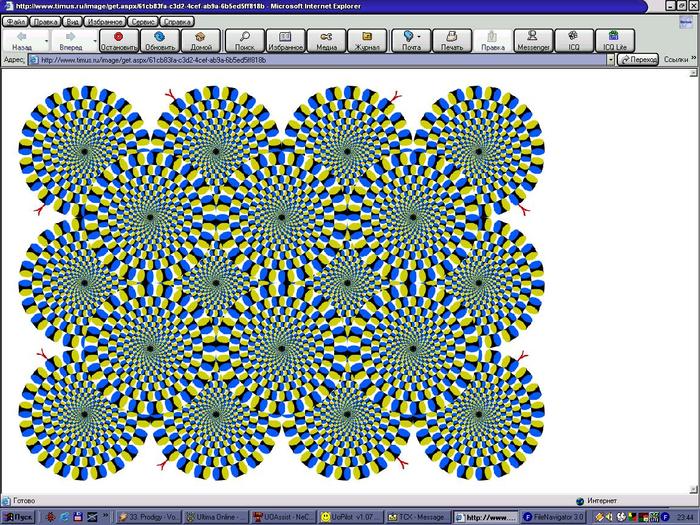The width and height of the screenshot is (700, 525).
Task: Click the active http://www... taskbar button
Action: pyautogui.click(x=485, y=517)
